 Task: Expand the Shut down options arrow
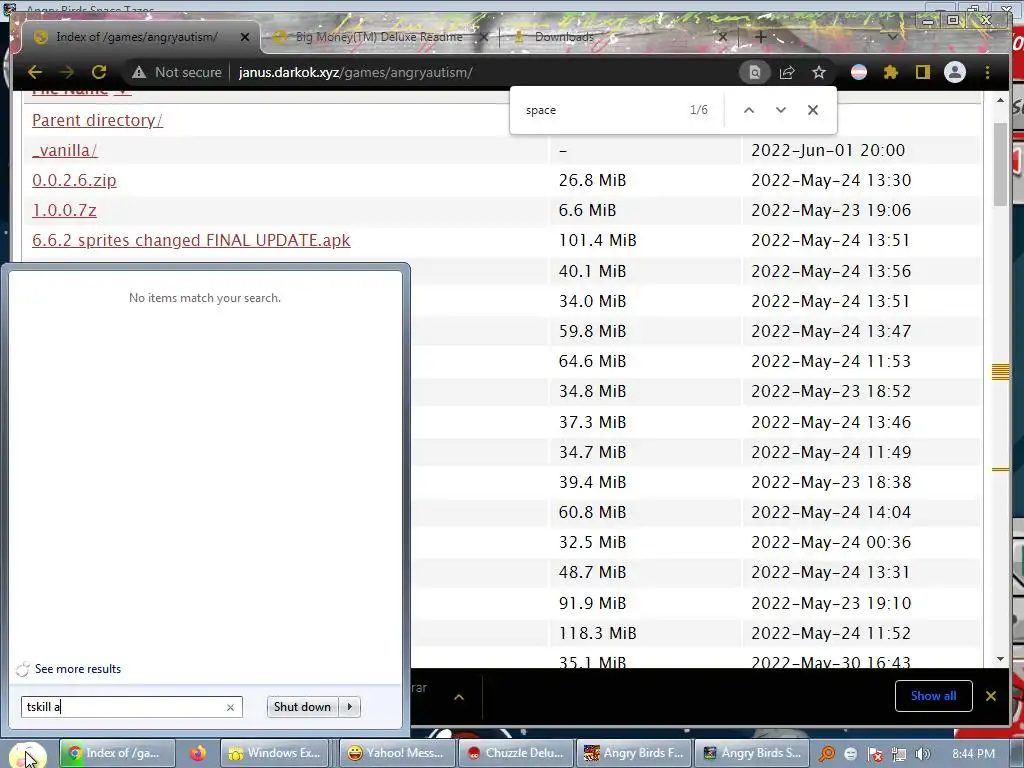(350, 707)
